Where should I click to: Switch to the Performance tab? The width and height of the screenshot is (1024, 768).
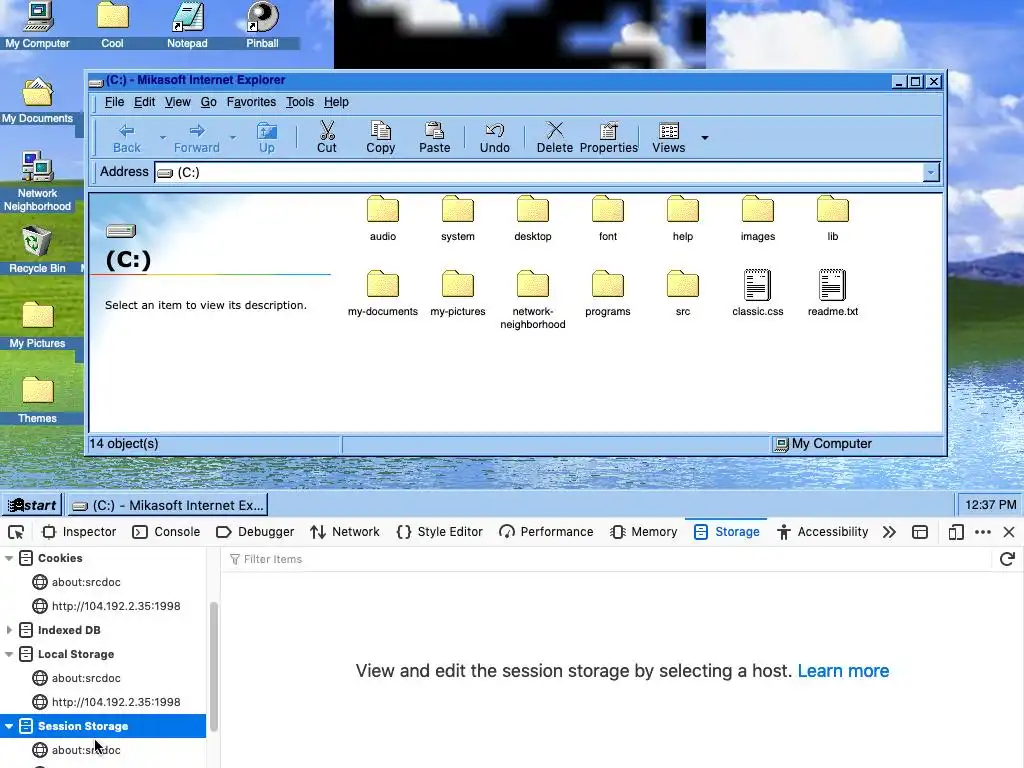pyautogui.click(x=546, y=532)
